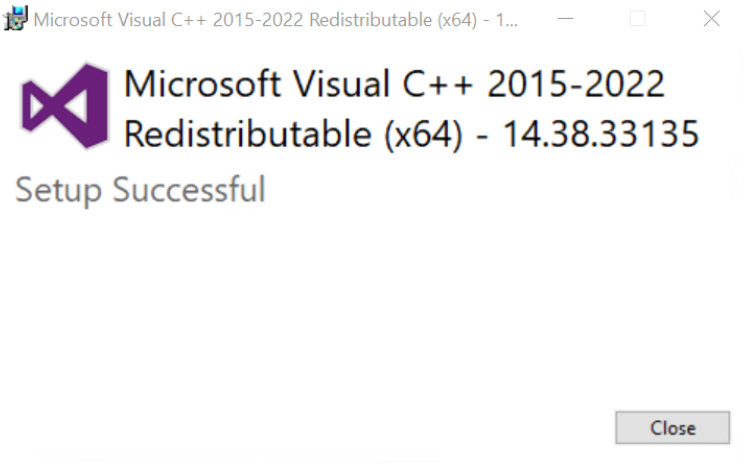Click the greyed-out maximize button
The height and width of the screenshot is (464, 744).
pos(637,19)
